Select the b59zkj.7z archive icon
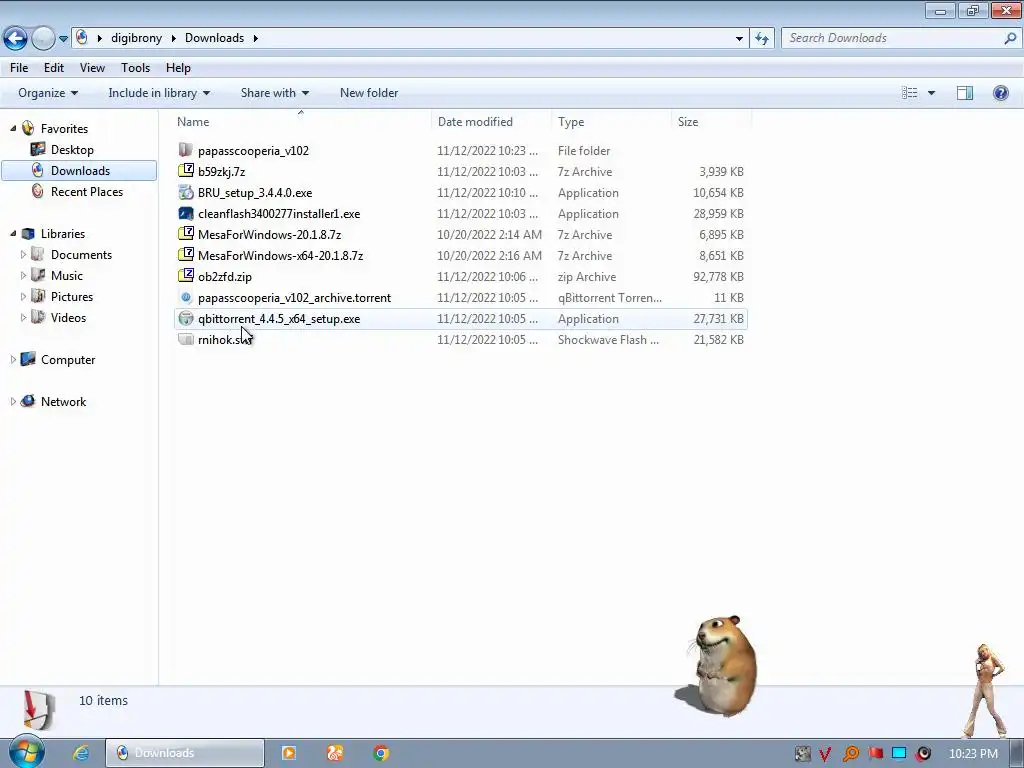1024x768 pixels. pos(186,171)
